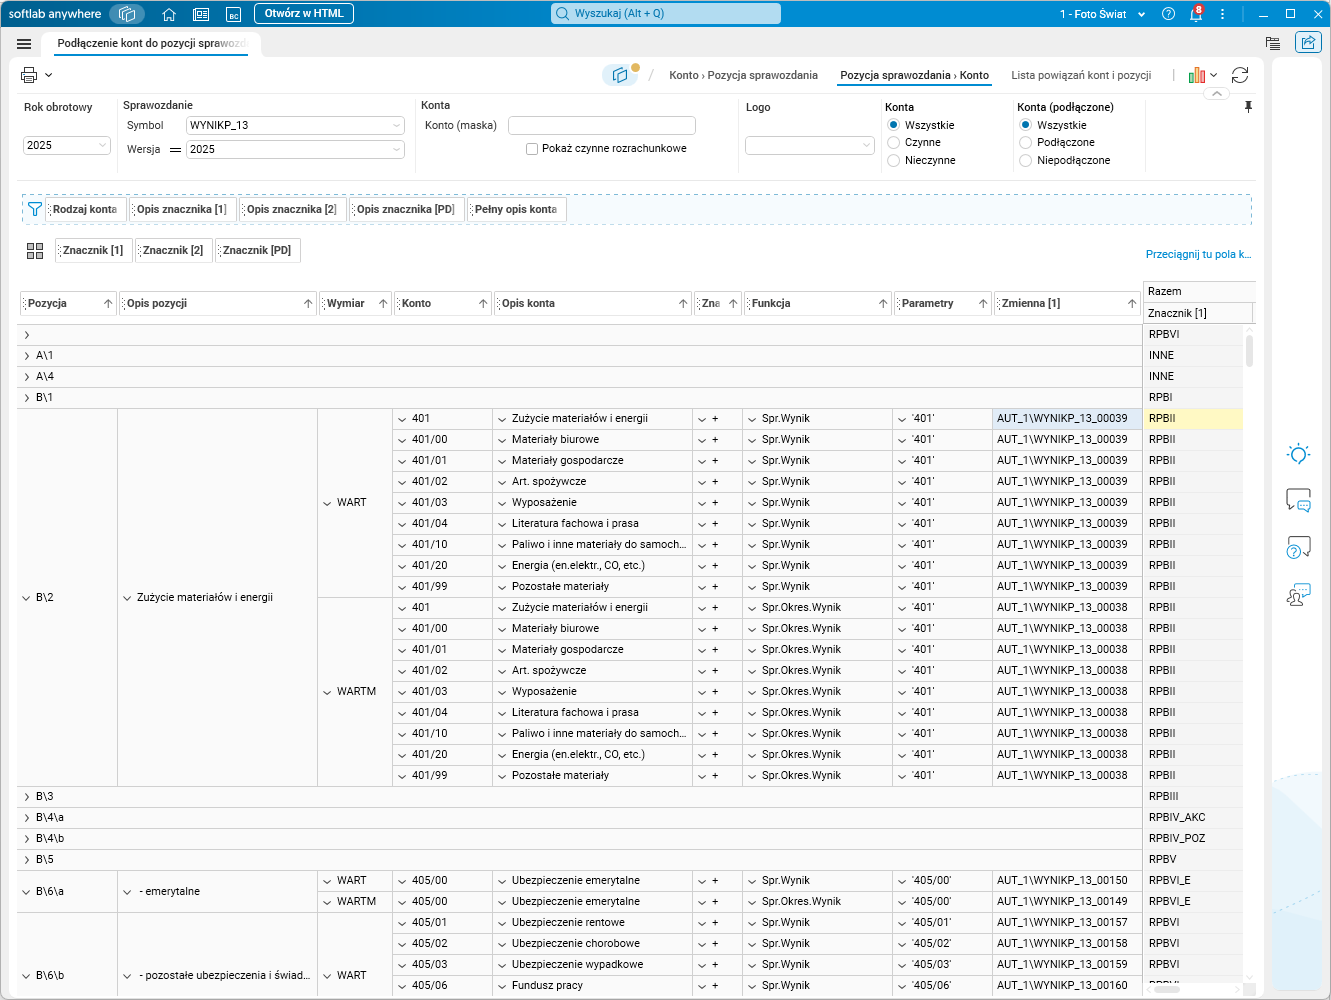1331x1000 pixels.
Task: Enable Pokaż czynne rozrachunkowe checkbox
Action: coord(532,149)
